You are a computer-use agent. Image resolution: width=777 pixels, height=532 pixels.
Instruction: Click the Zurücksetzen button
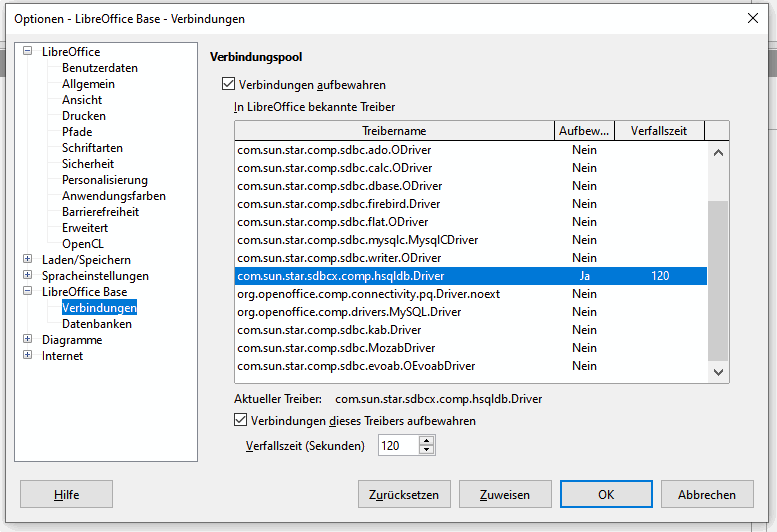(404, 494)
